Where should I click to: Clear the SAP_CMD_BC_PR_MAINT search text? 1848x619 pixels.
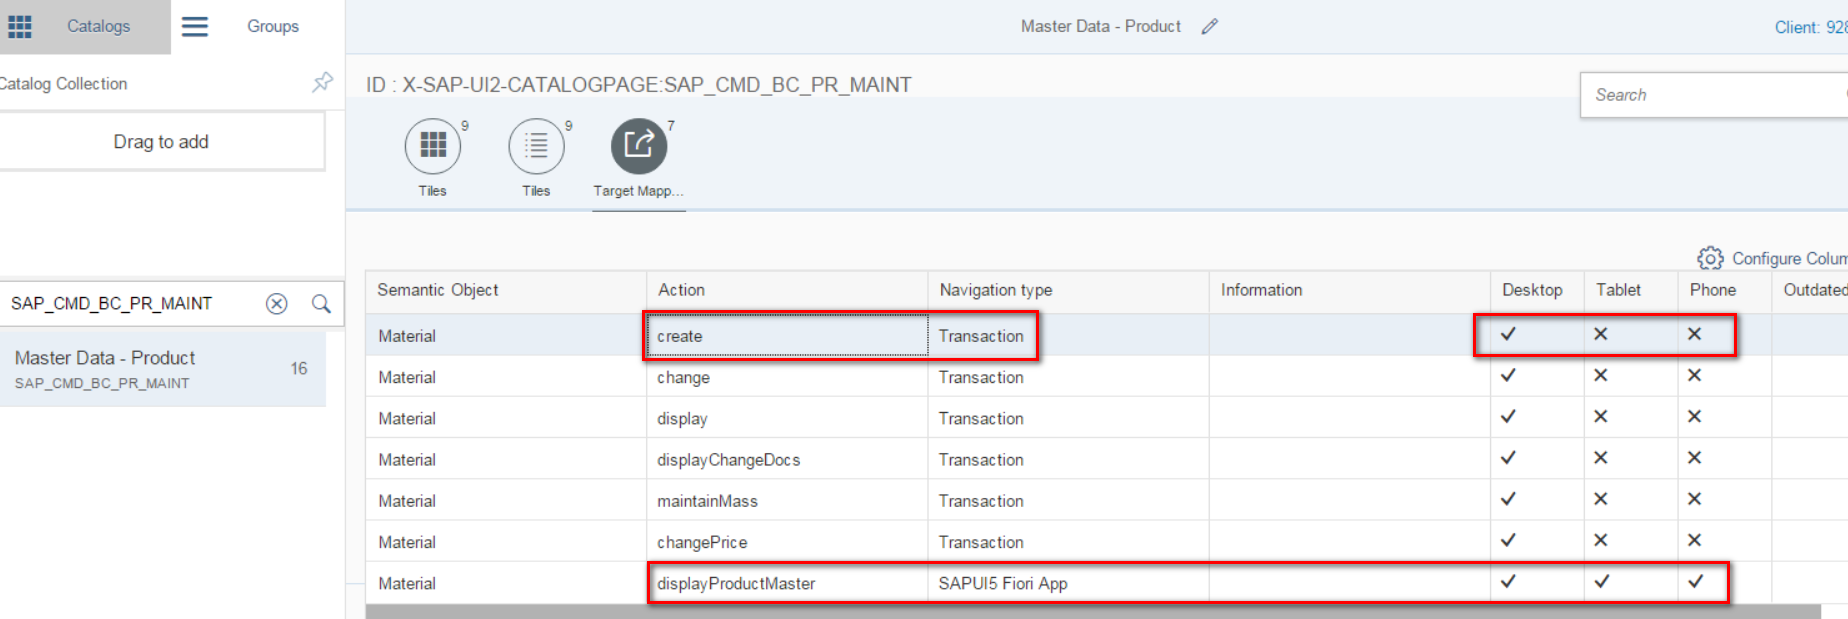tap(277, 304)
